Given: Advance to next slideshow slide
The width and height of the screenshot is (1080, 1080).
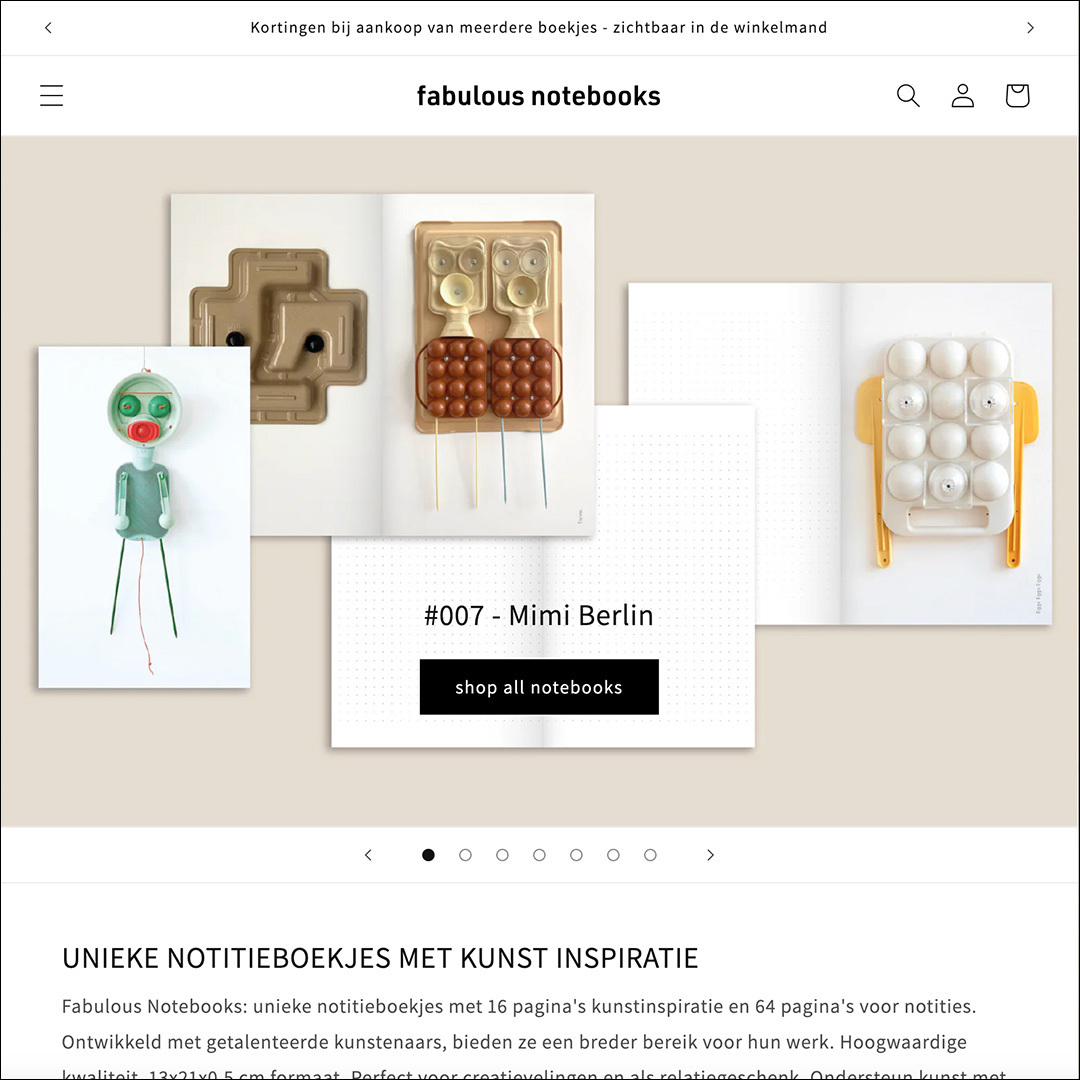Looking at the screenshot, I should [710, 855].
